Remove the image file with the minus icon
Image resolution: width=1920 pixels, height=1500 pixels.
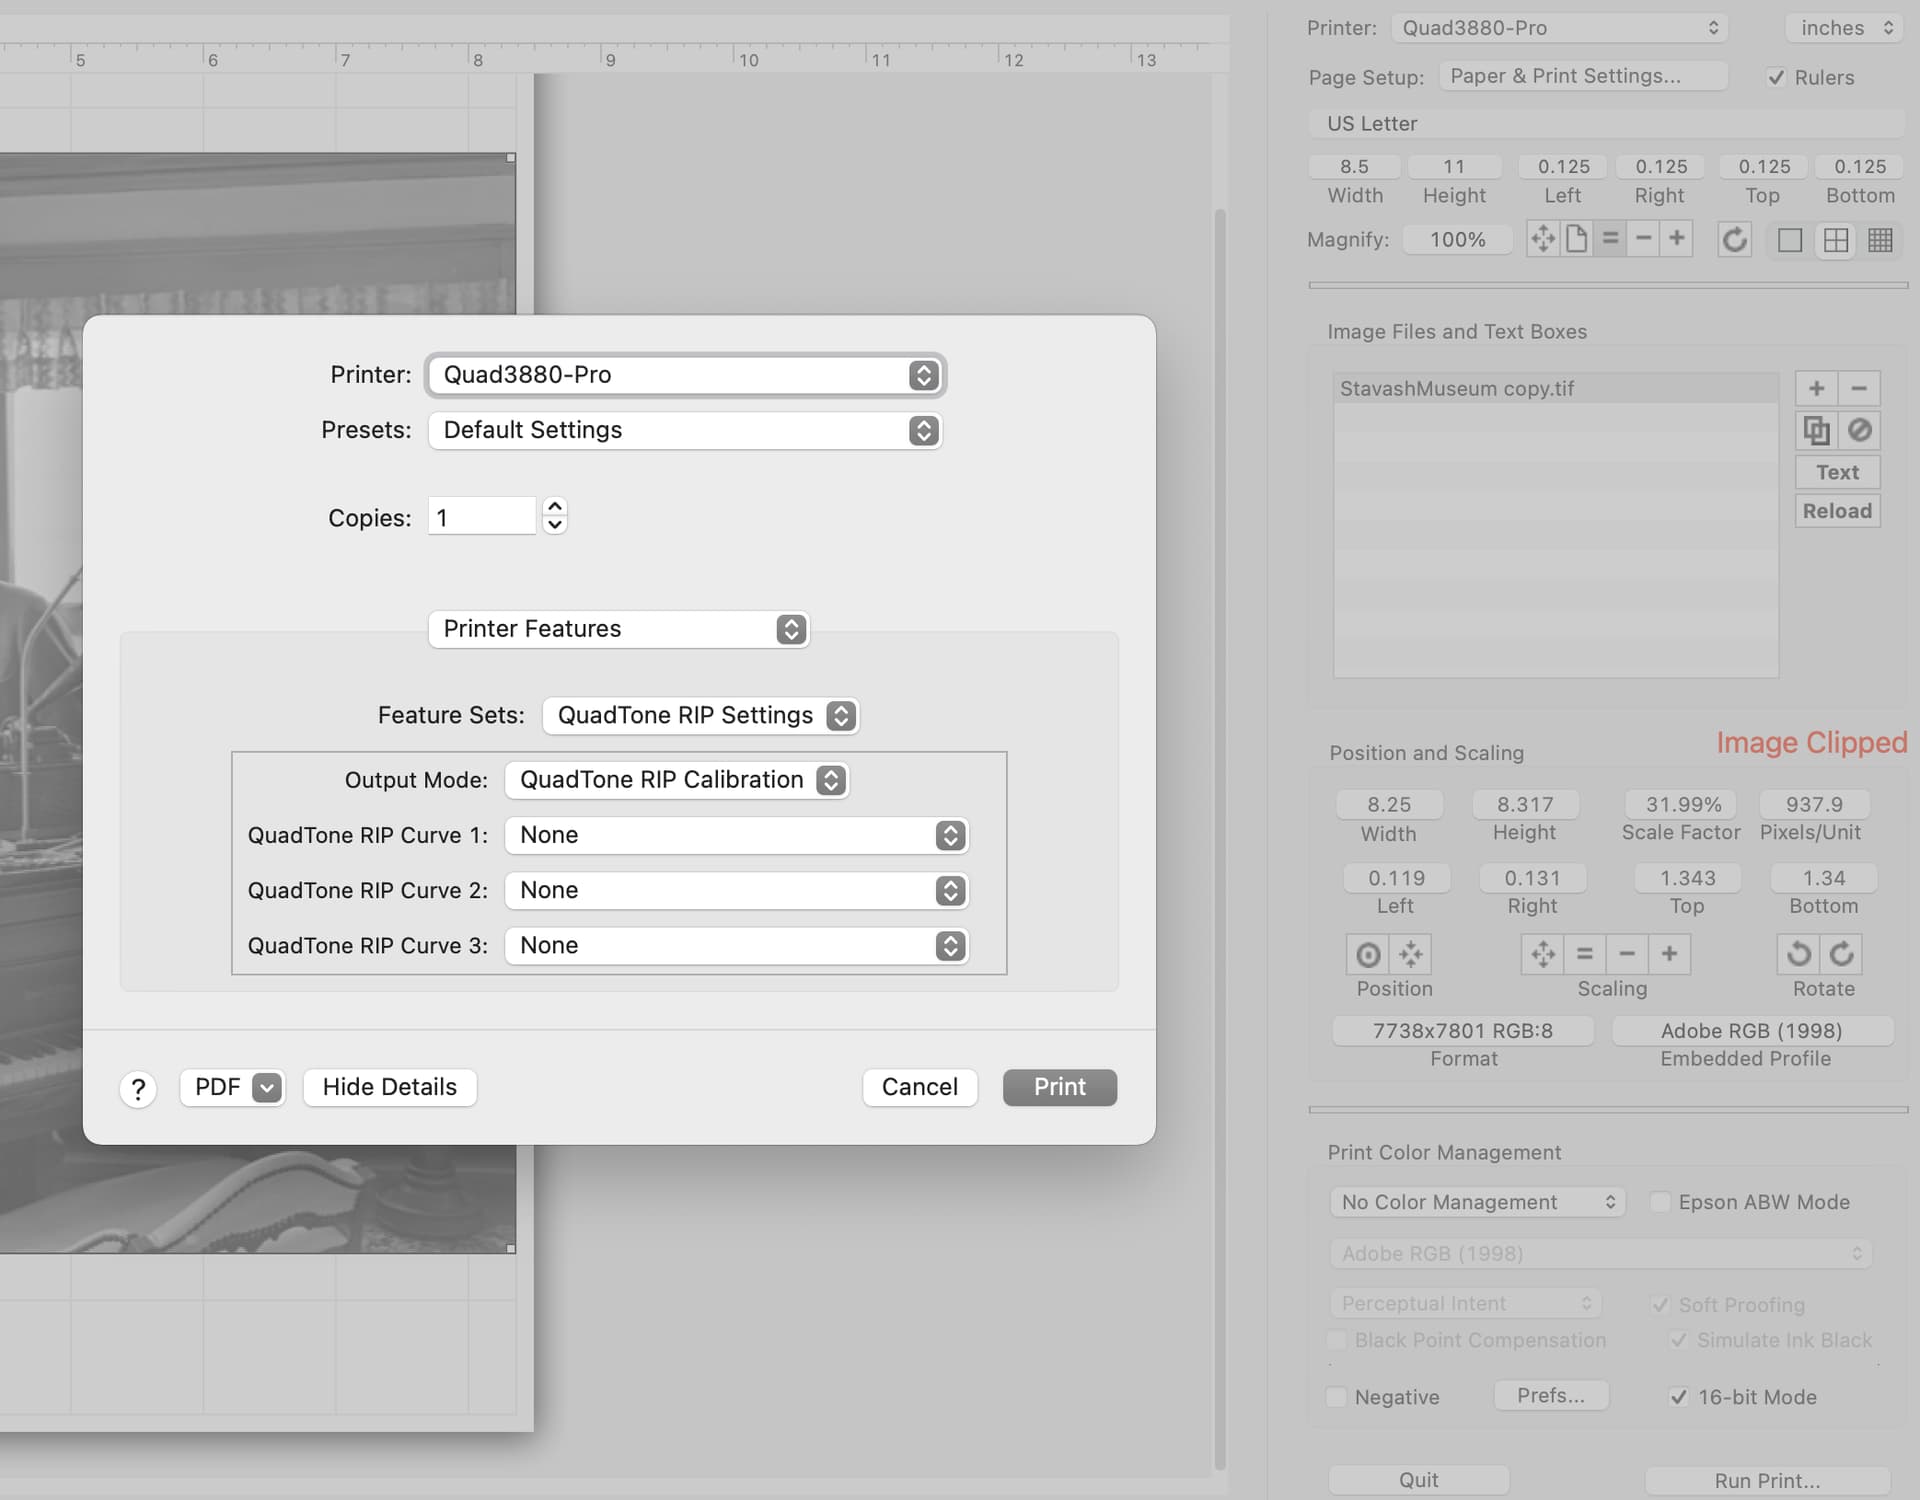point(1859,389)
